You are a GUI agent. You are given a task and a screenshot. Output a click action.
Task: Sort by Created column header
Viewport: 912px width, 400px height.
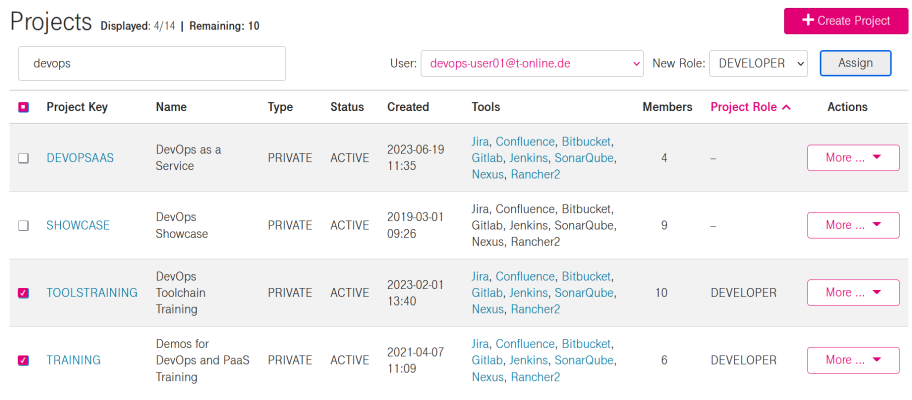tap(408, 107)
